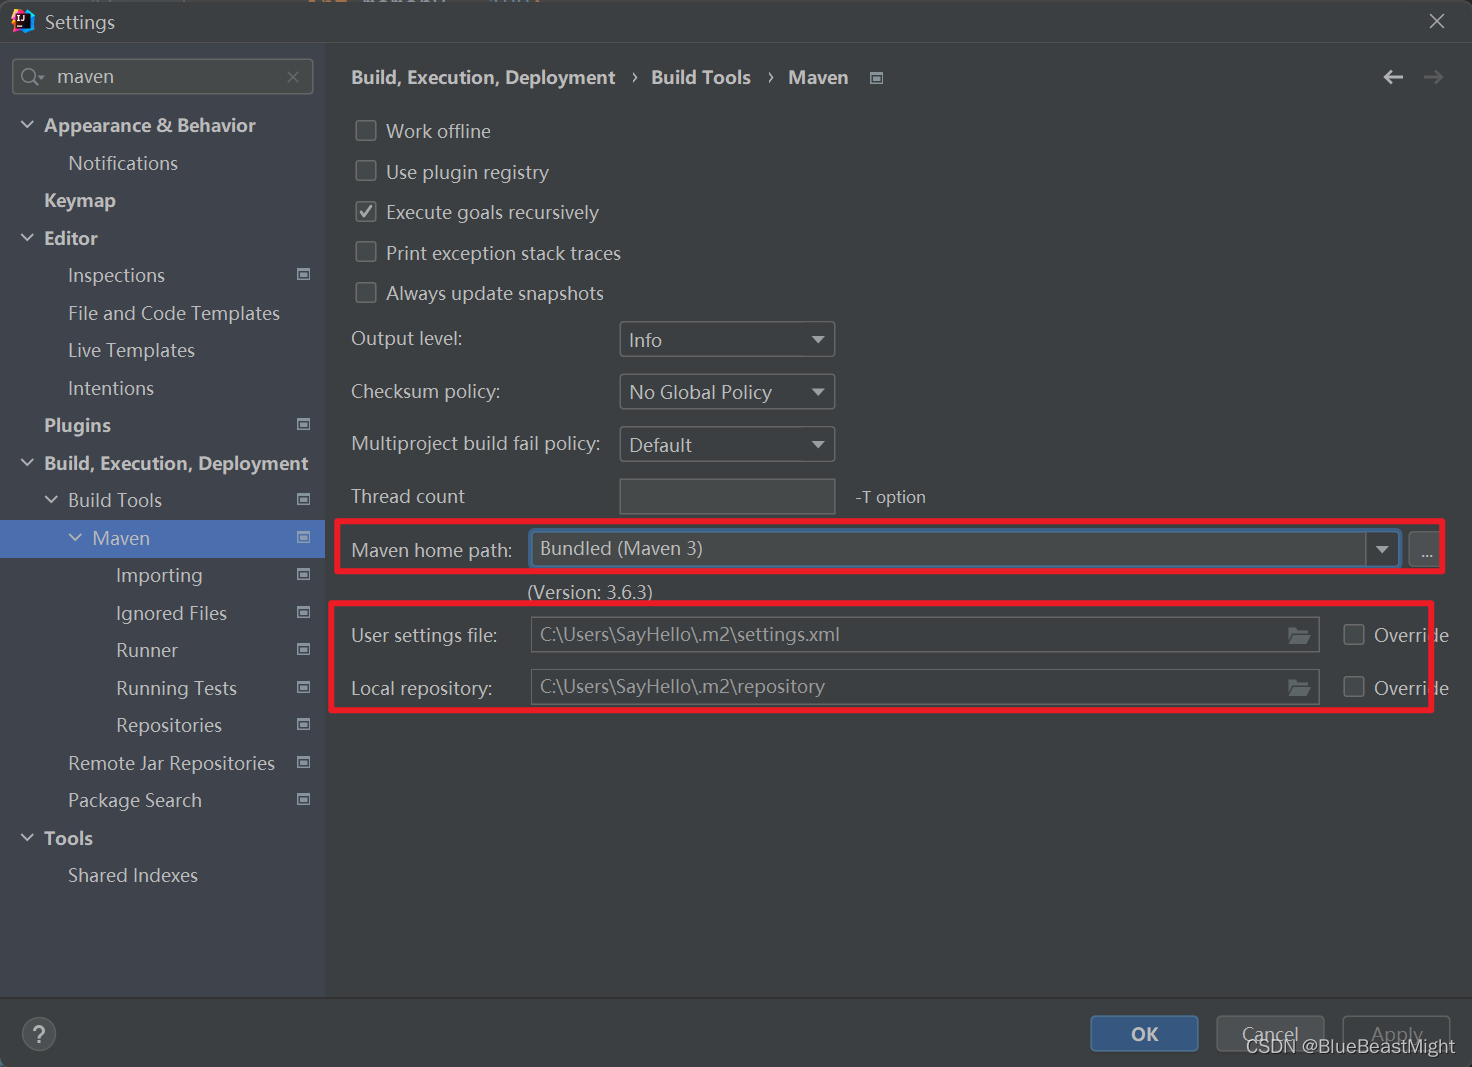This screenshot has width=1472, height=1067.
Task: Collapse the Maven node arrow
Action: 75,538
